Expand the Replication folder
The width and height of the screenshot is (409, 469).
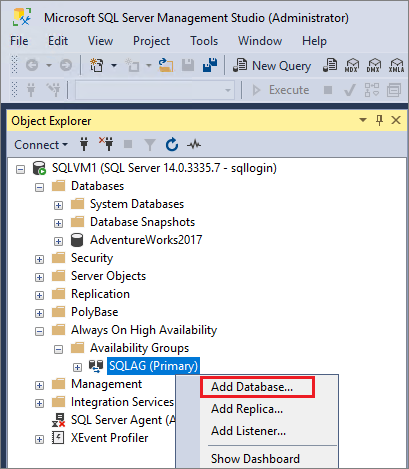(x=39, y=295)
